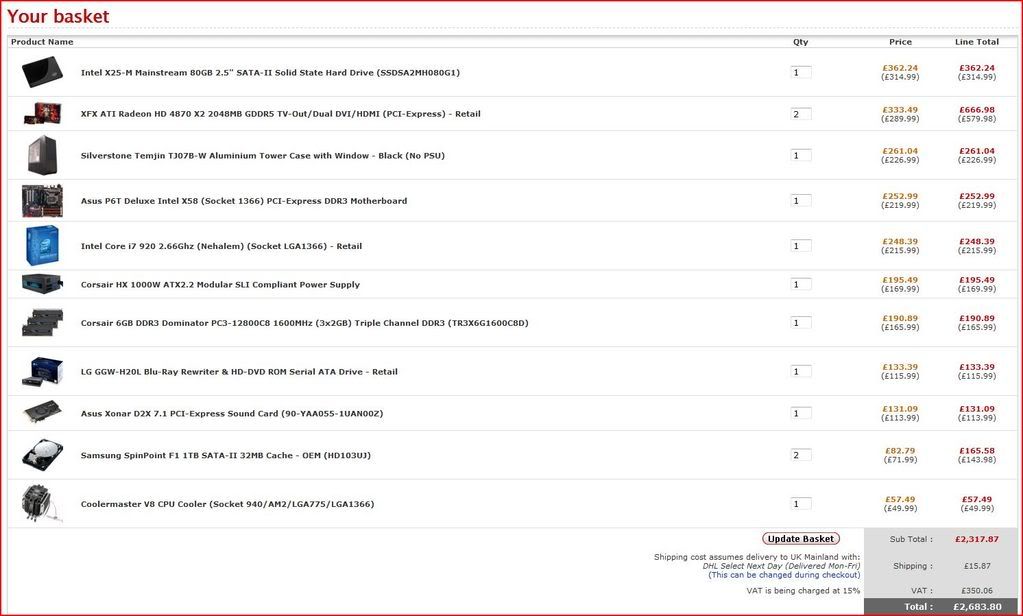Click 'This can be changed during checkout' link
This screenshot has width=1023, height=616.
click(784, 575)
